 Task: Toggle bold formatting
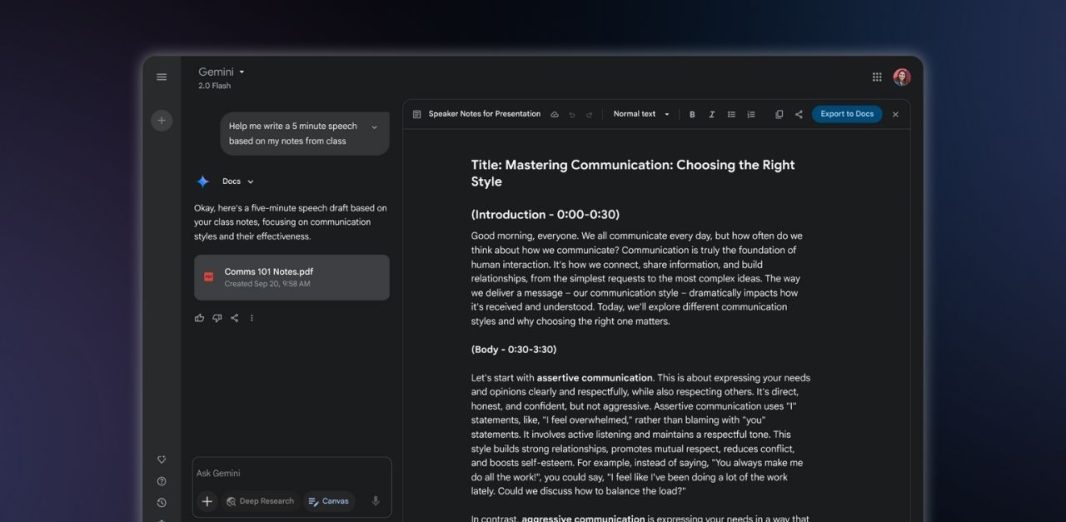692,114
